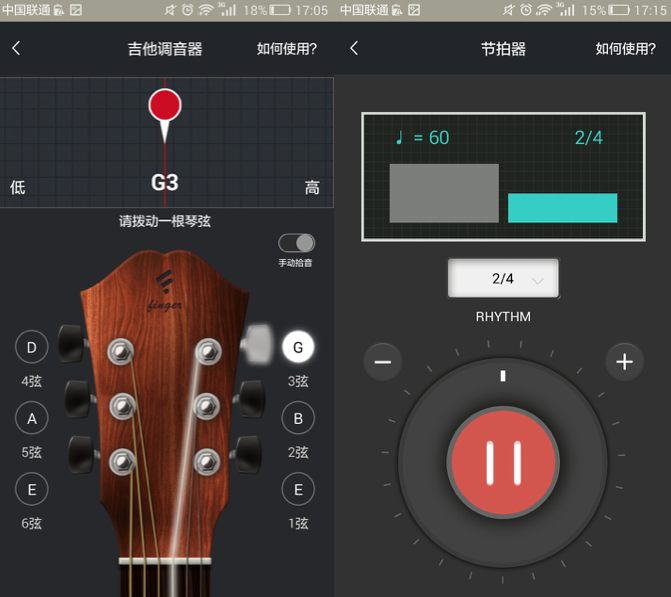Select the A string button (5弦)
Screen dimensions: 671x597
pos(32,418)
